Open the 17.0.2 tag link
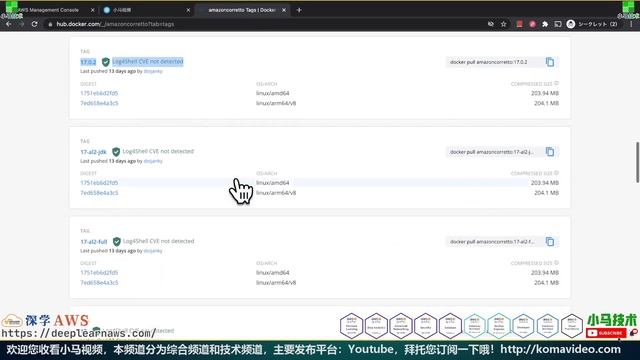640x360 pixels. pyautogui.click(x=88, y=62)
